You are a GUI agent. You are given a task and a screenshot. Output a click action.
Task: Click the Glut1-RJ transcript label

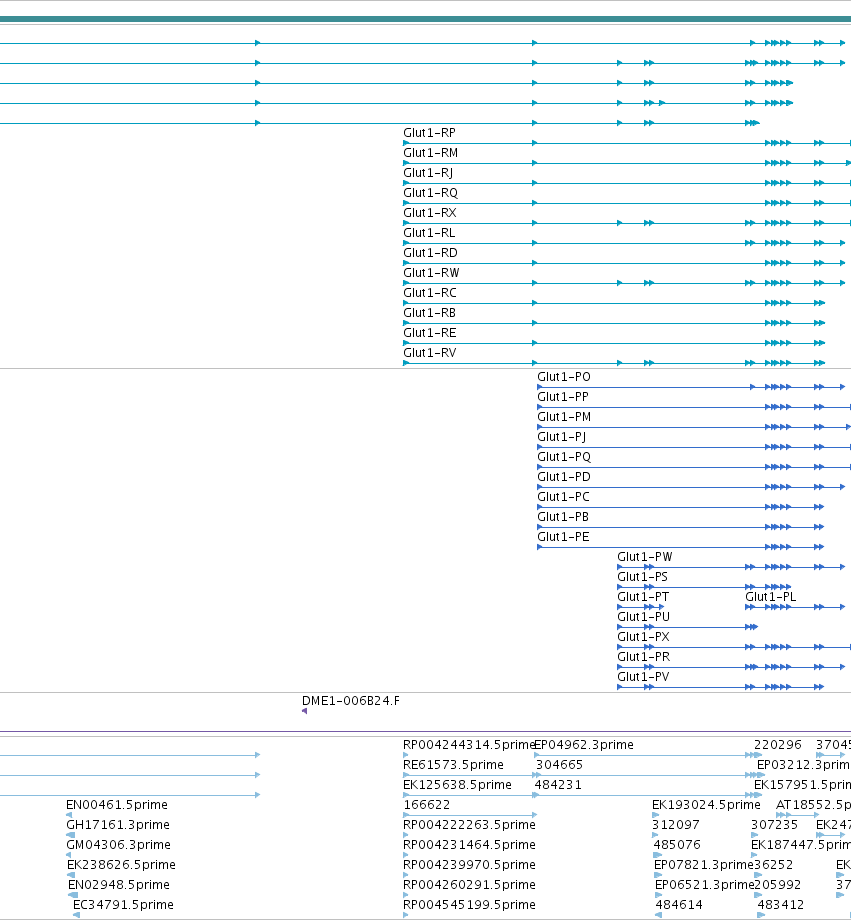pyautogui.click(x=428, y=173)
